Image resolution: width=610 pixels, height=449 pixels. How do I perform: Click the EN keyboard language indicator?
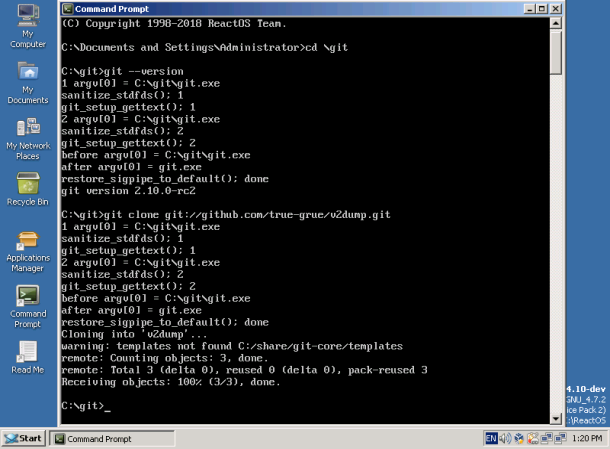491,438
